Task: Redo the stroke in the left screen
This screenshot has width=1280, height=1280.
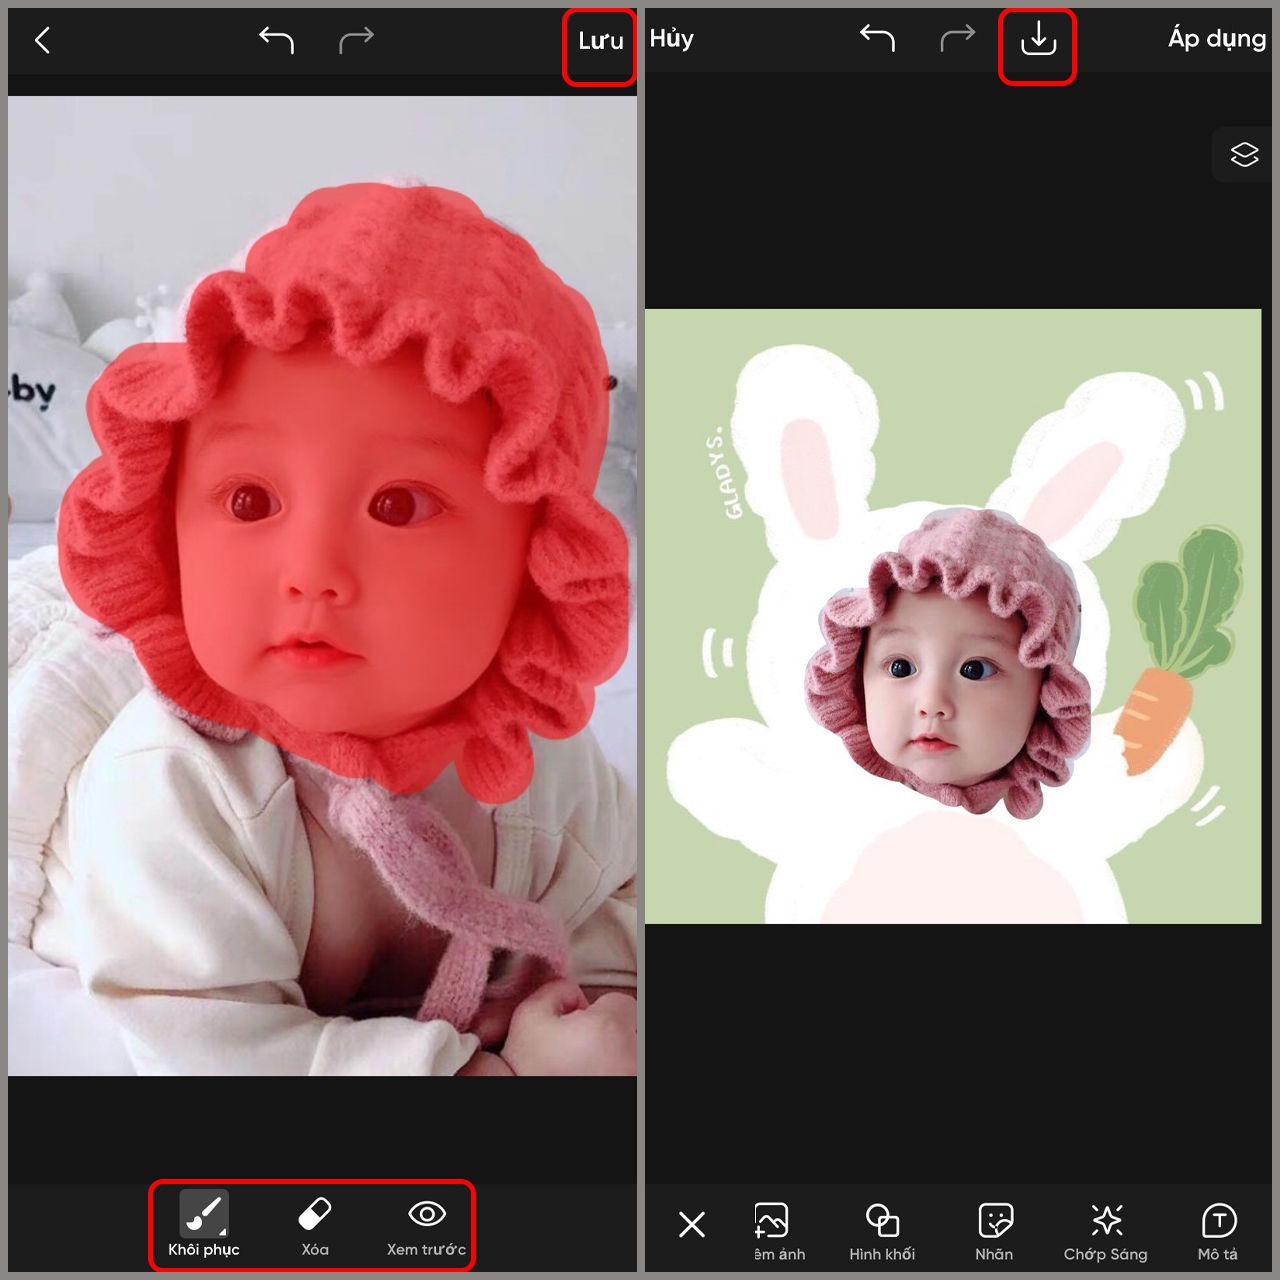Action: pos(356,40)
